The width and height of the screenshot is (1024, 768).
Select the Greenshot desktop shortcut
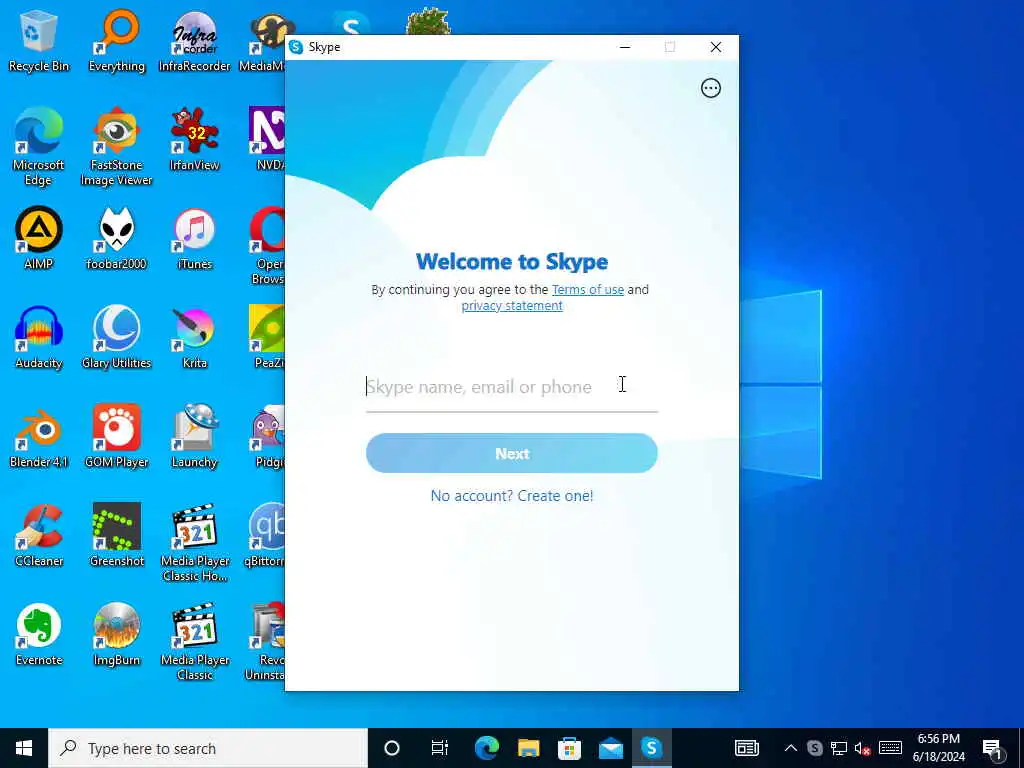click(116, 536)
